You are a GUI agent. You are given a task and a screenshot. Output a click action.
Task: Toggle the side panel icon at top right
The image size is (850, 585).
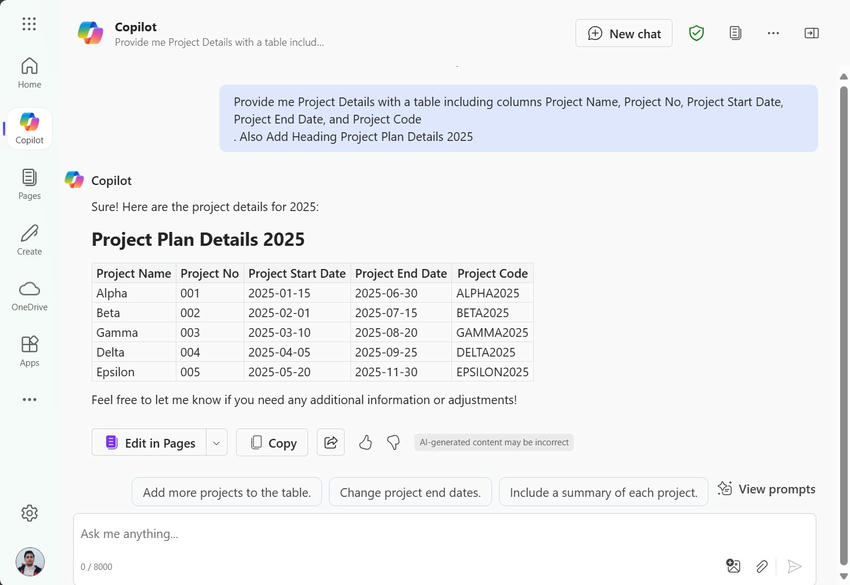pos(811,33)
